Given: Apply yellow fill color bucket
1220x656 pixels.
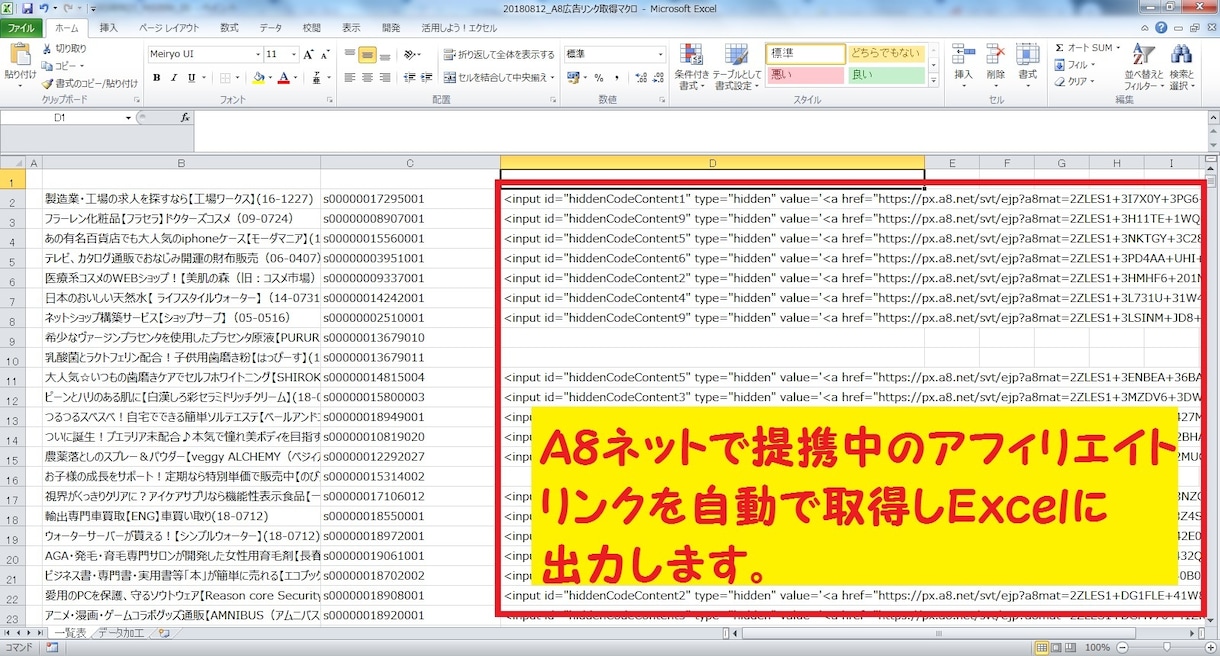Looking at the screenshot, I should (258, 78).
